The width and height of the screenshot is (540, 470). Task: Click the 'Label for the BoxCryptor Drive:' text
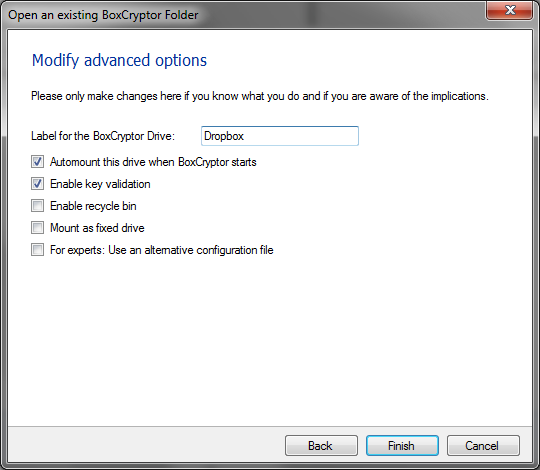[x=103, y=136]
